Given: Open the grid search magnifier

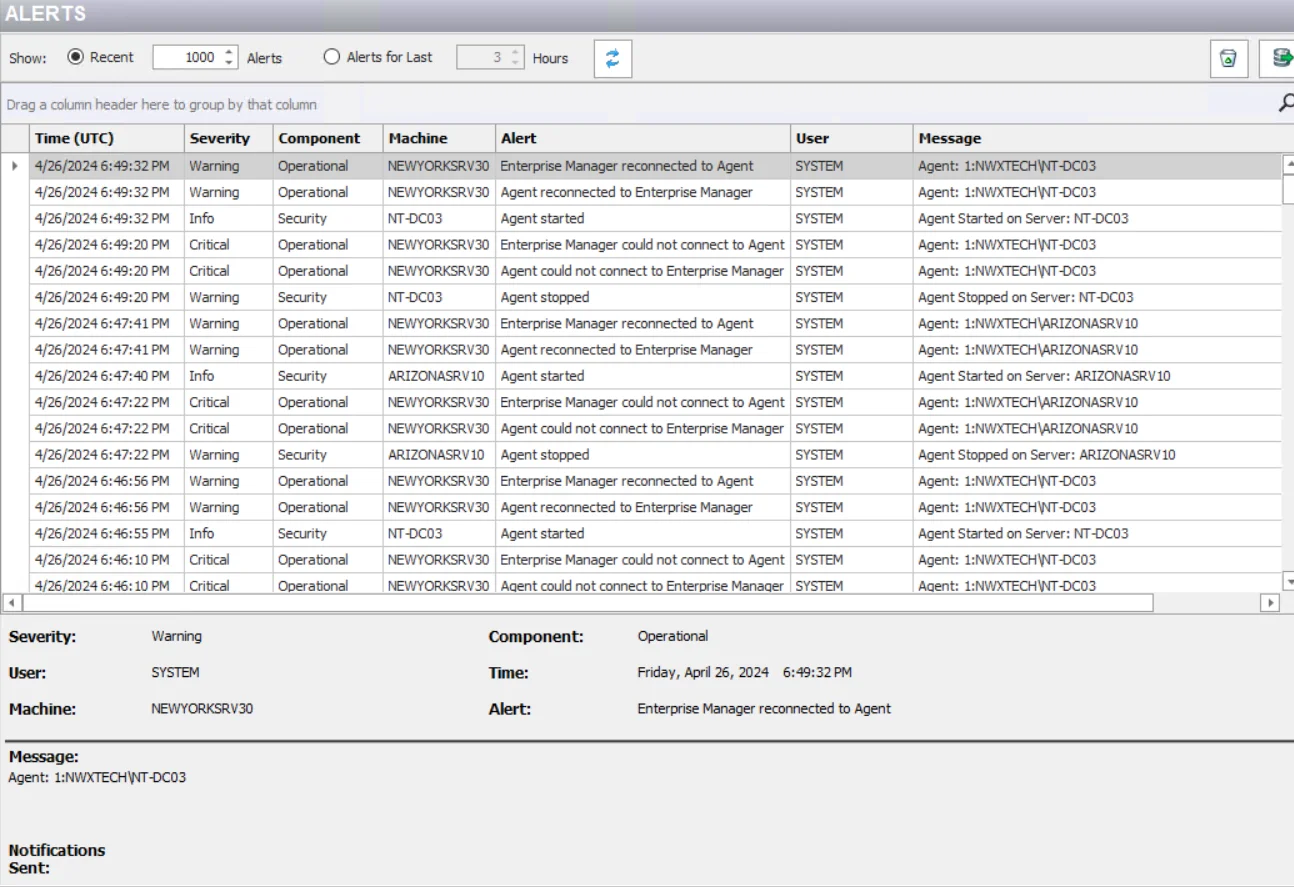Looking at the screenshot, I should coord(1286,103).
